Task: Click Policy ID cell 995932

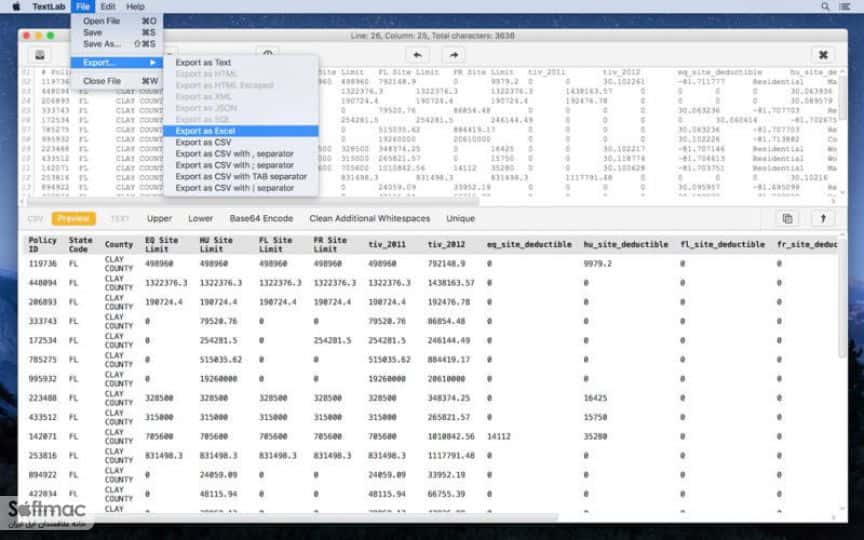Action: (x=42, y=379)
